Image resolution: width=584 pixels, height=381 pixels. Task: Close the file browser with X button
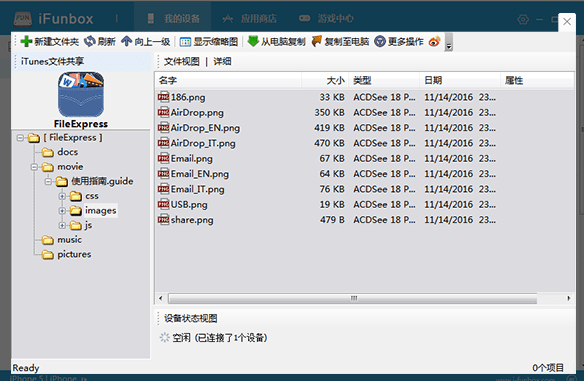coord(567,22)
